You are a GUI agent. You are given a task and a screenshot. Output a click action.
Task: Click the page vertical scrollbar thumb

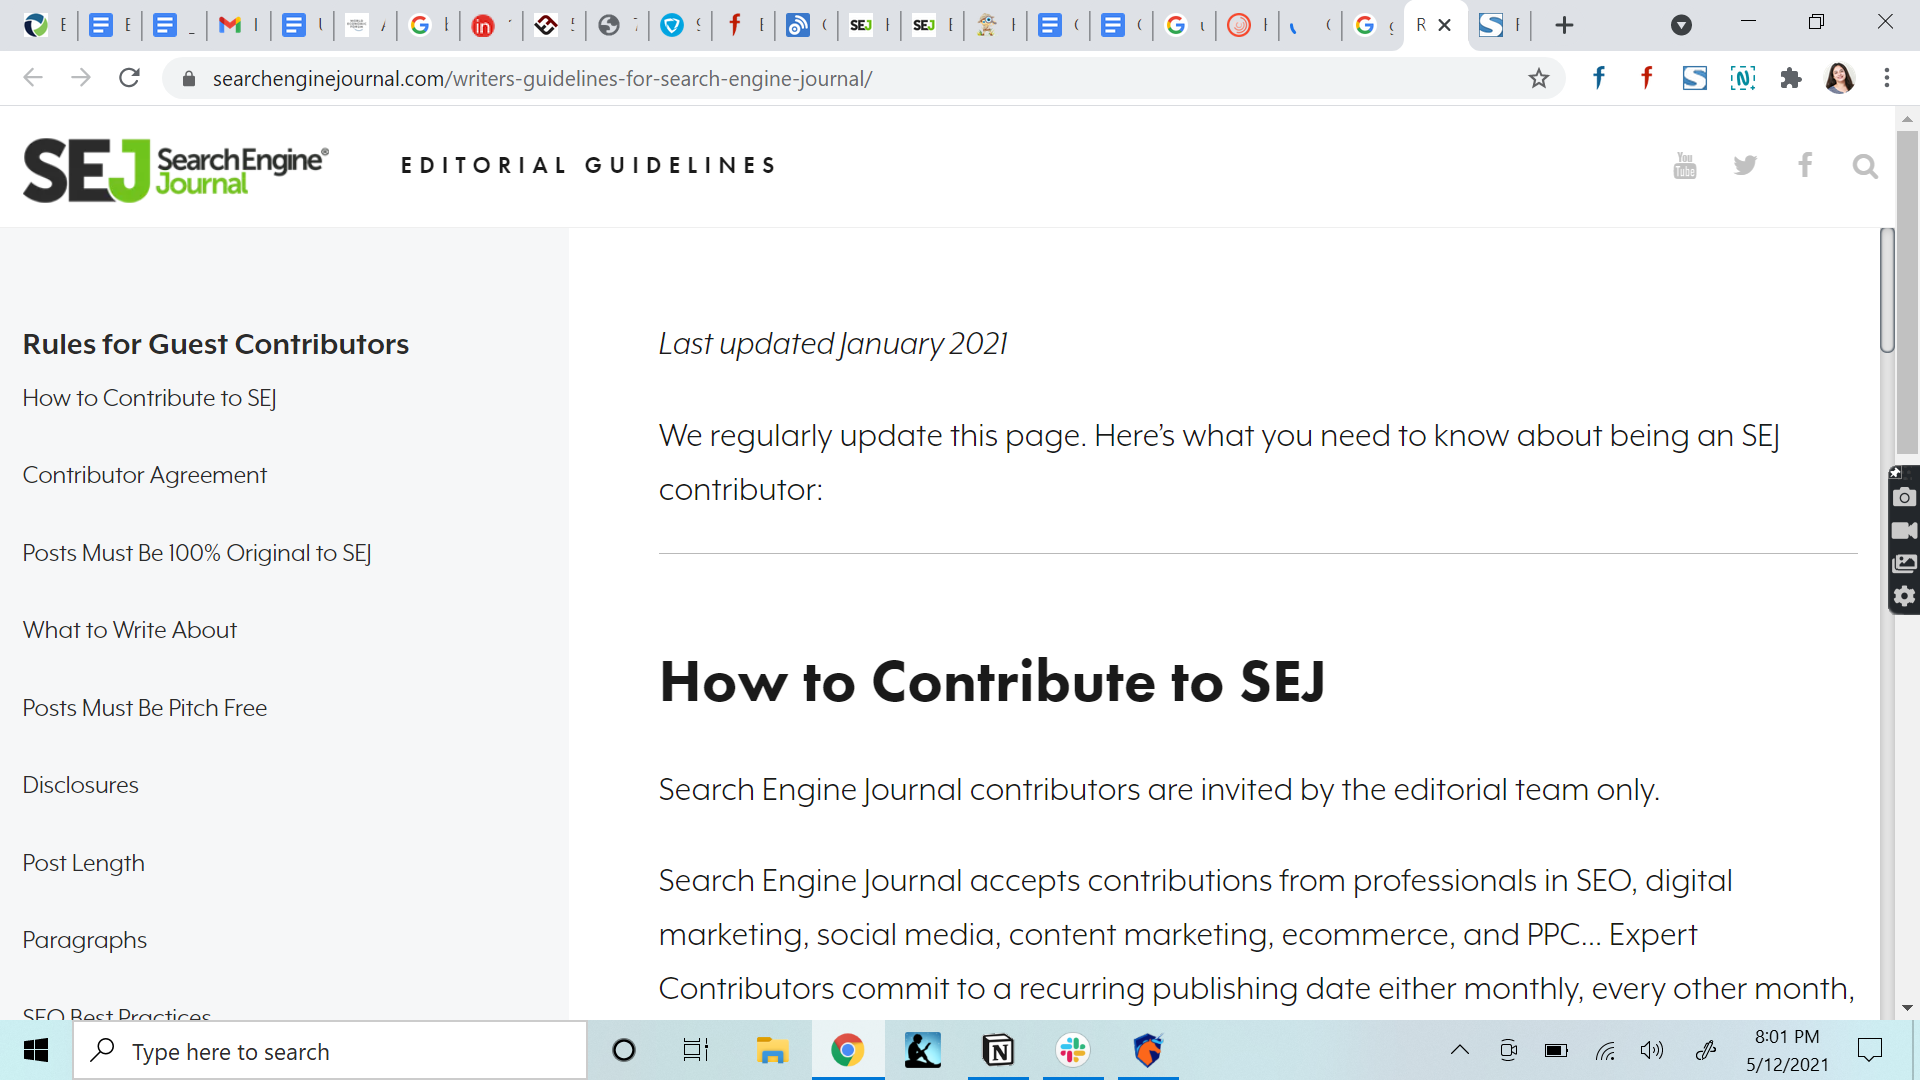(1887, 290)
